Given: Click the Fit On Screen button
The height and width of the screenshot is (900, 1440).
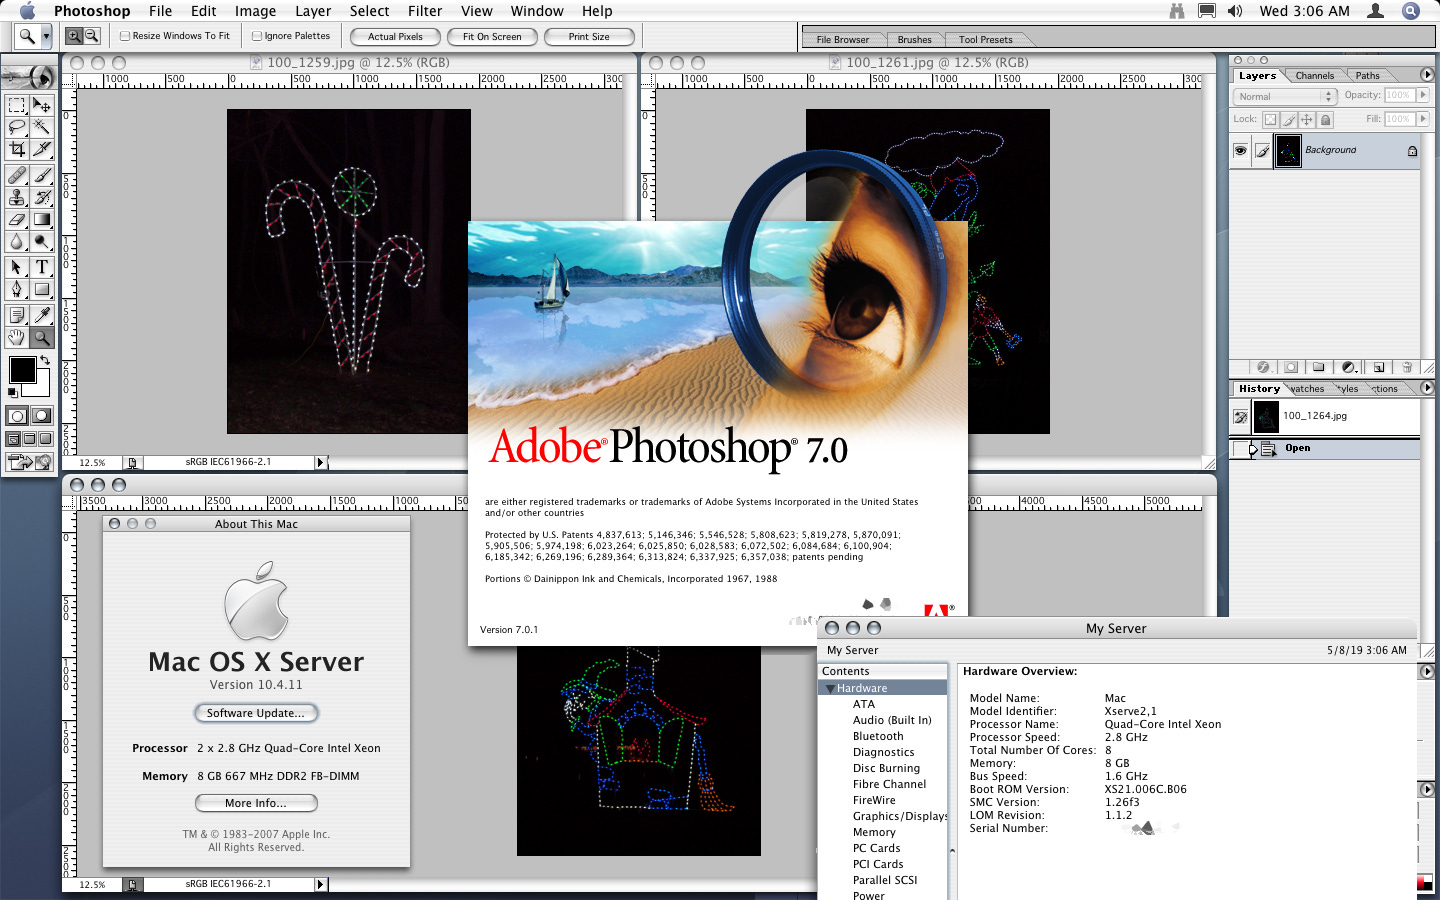Looking at the screenshot, I should click(492, 36).
